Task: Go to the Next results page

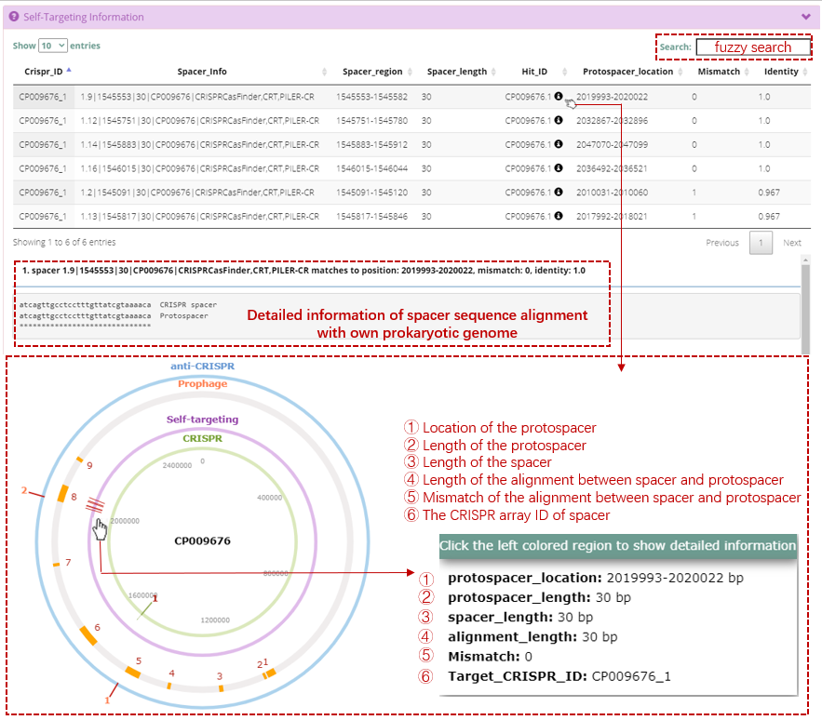Action: pyautogui.click(x=792, y=243)
